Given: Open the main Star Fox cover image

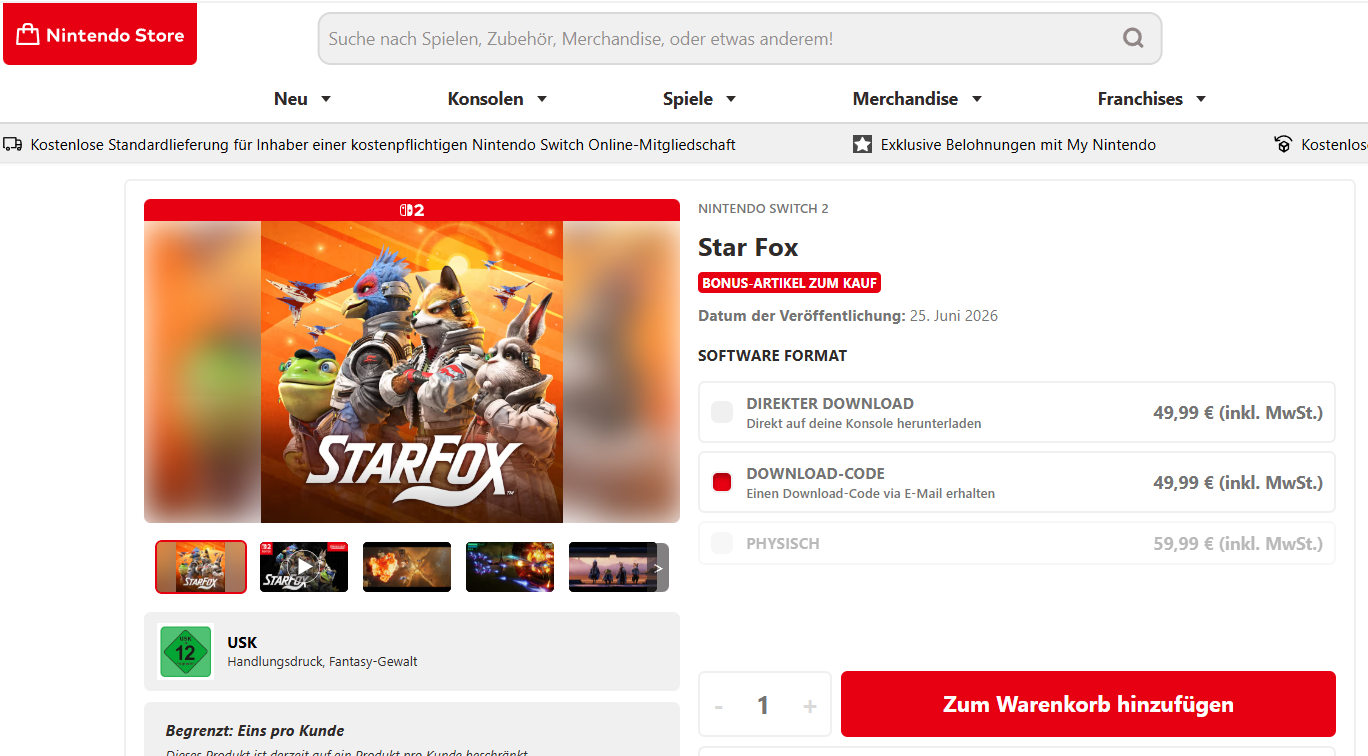Looking at the screenshot, I should [x=412, y=372].
